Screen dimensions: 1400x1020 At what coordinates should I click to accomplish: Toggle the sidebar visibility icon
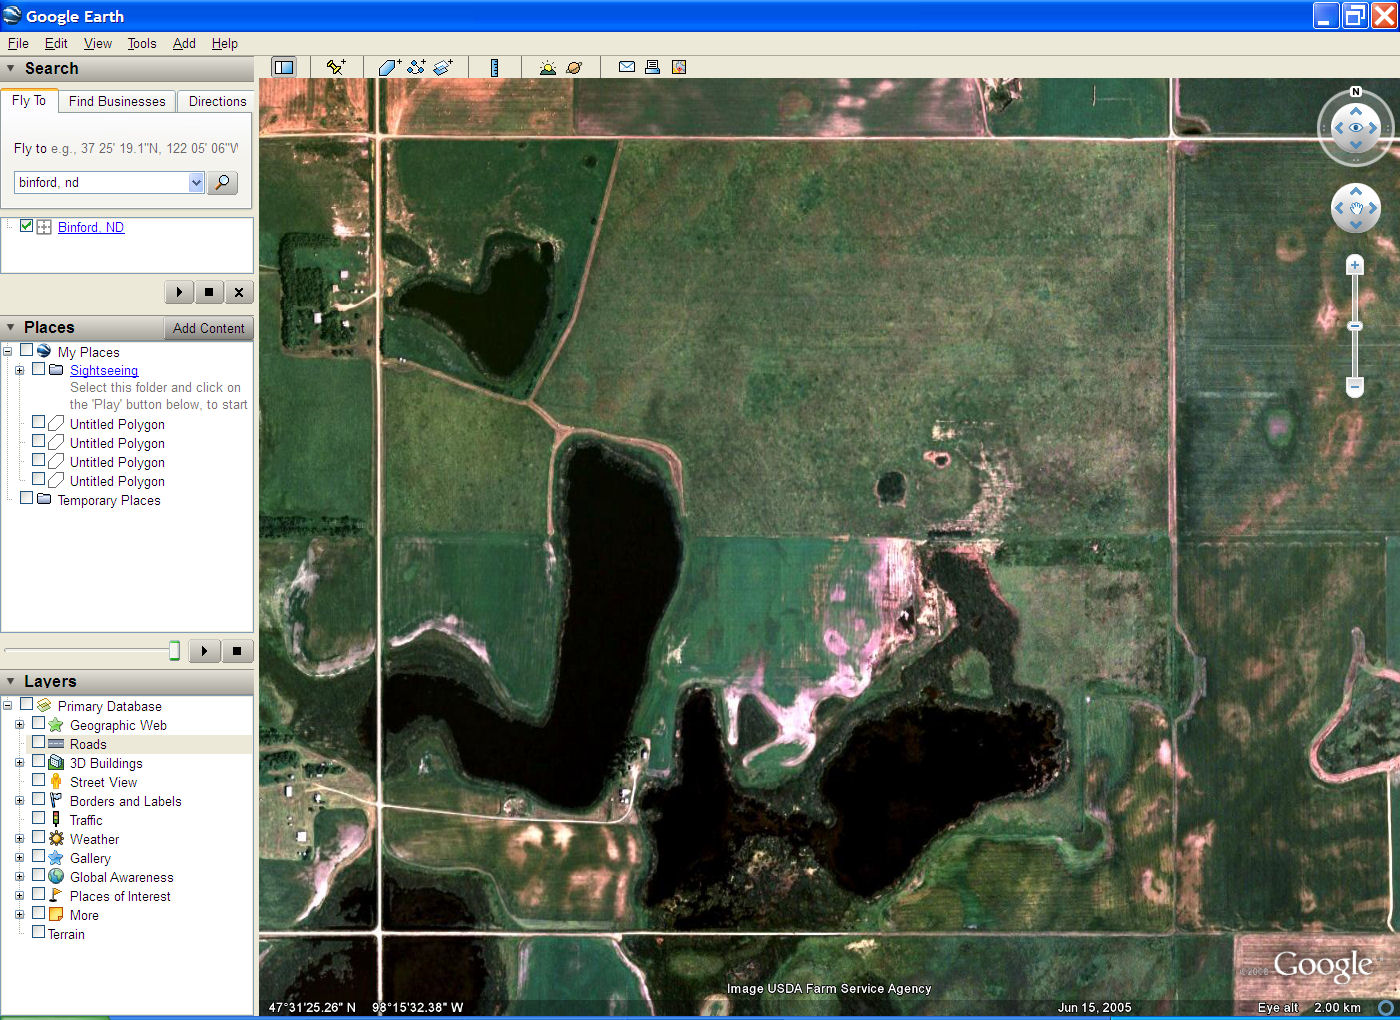tap(284, 67)
